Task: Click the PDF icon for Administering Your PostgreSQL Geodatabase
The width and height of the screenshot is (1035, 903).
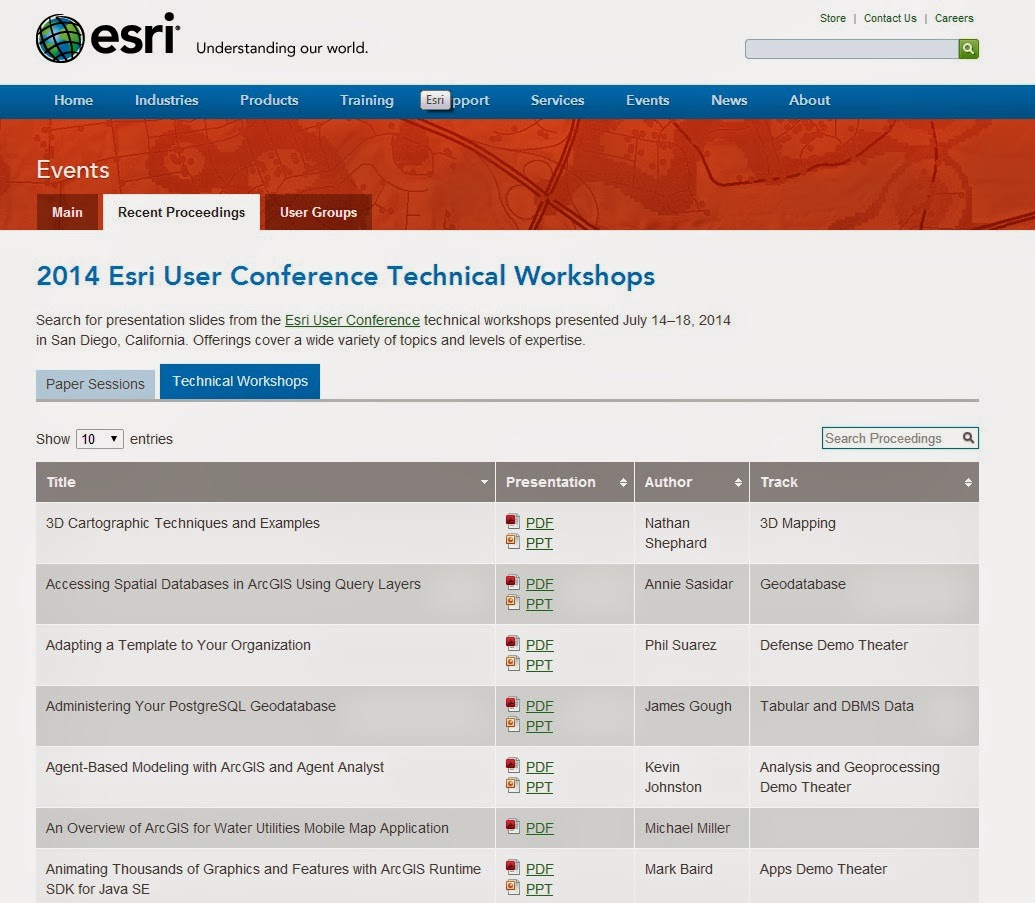Action: [511, 705]
